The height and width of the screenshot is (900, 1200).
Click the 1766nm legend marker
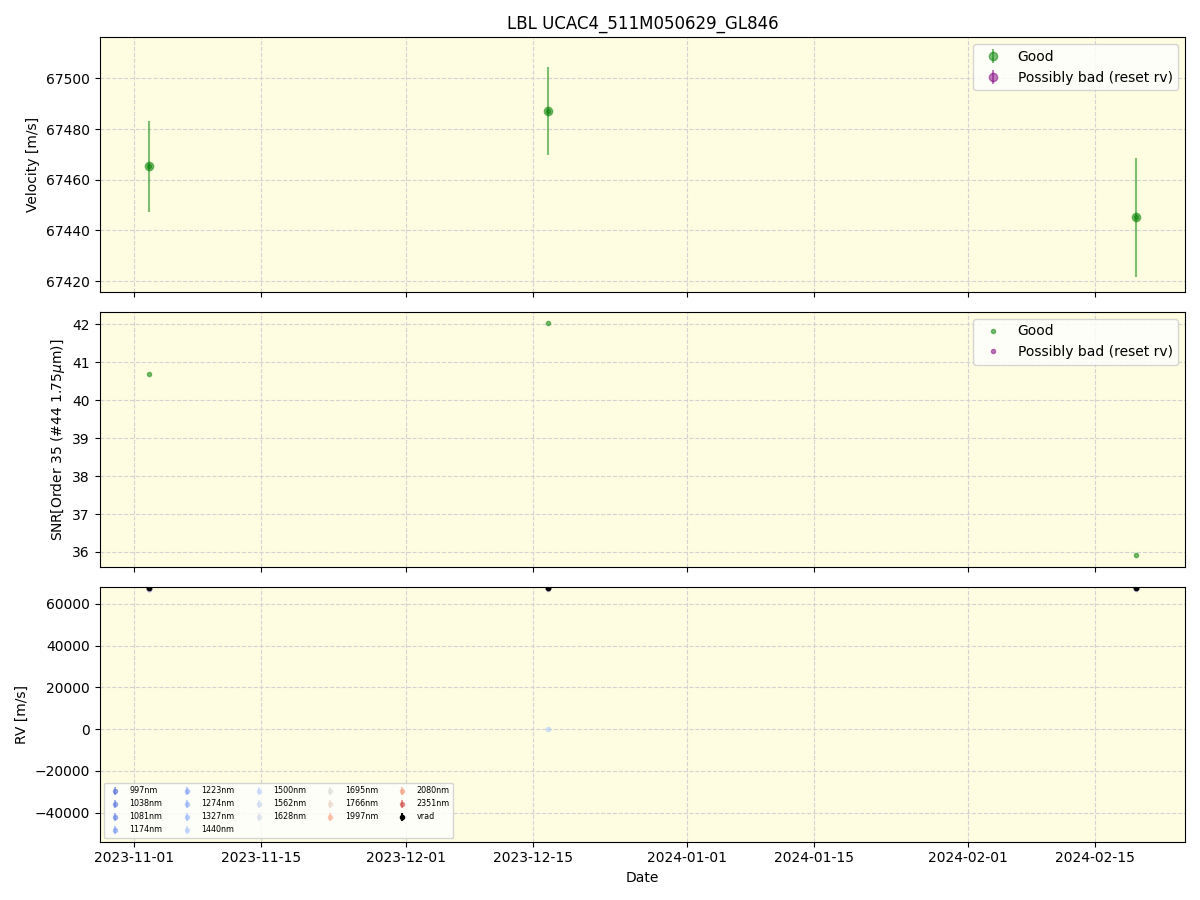click(331, 804)
